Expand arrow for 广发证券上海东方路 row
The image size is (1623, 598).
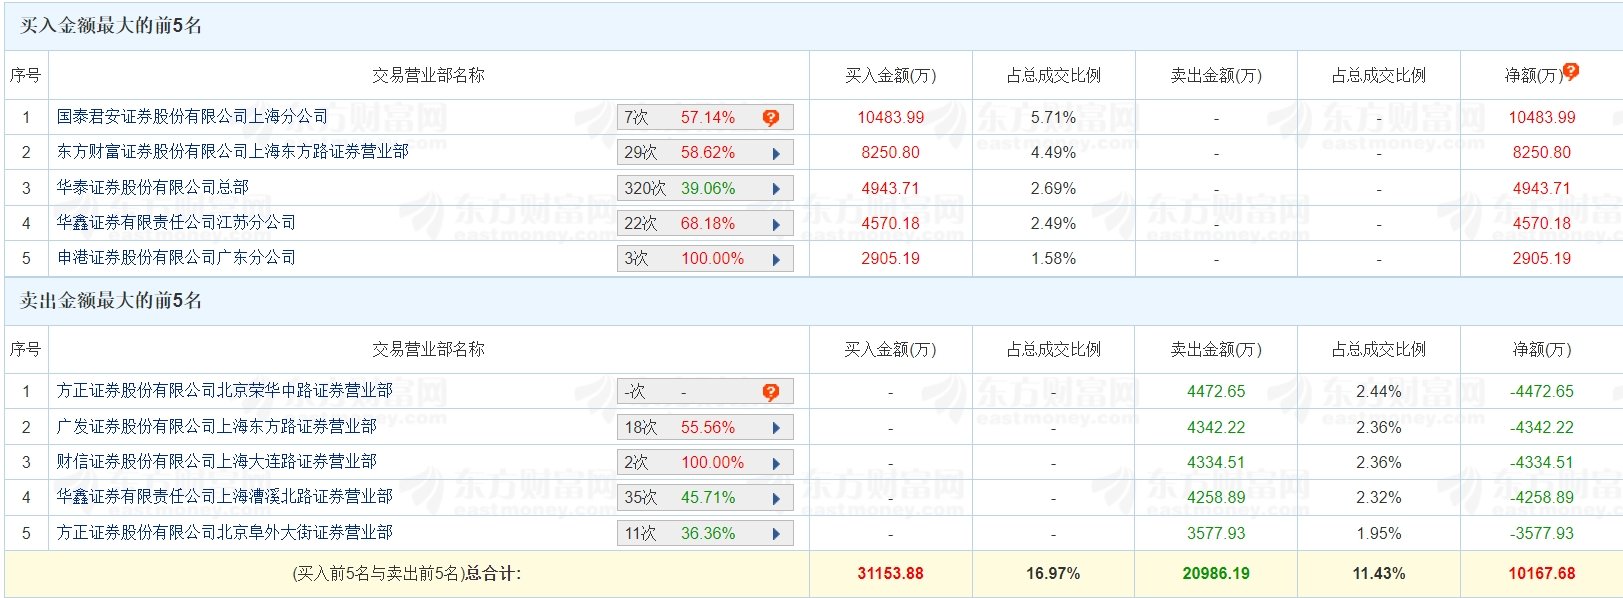coord(776,428)
